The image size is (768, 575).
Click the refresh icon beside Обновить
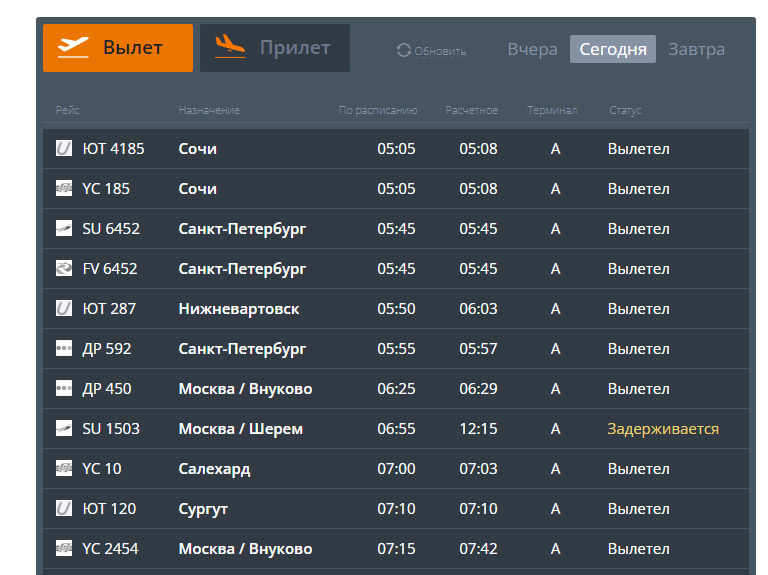coord(404,50)
